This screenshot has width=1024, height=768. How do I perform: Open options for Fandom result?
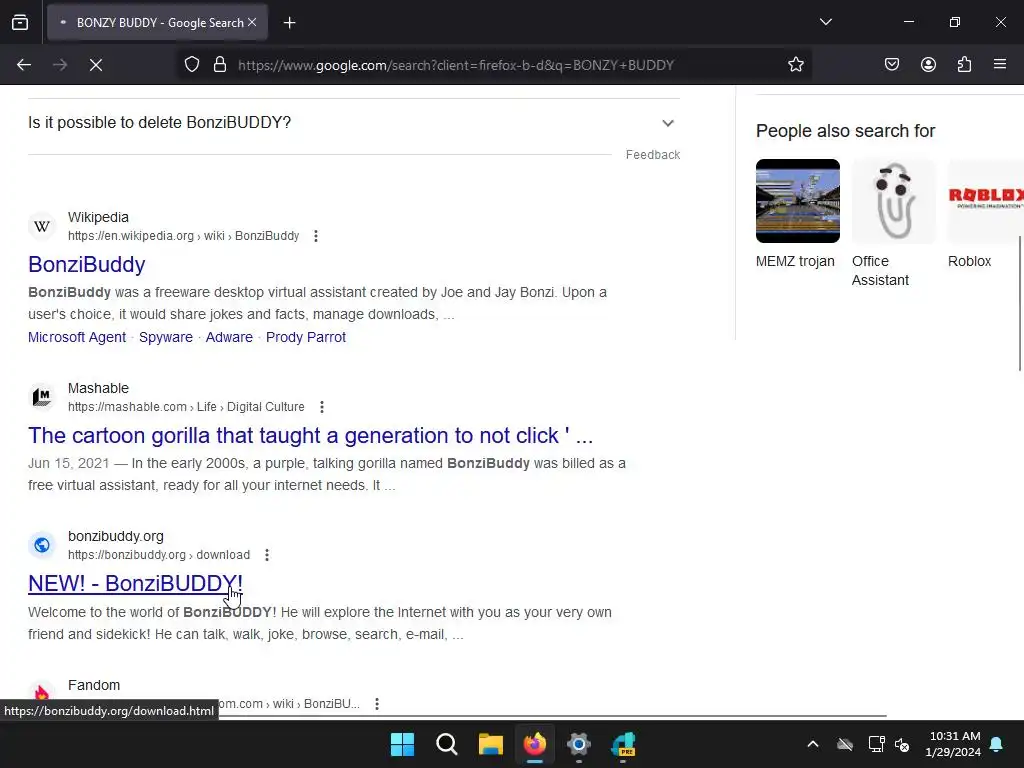click(x=377, y=704)
